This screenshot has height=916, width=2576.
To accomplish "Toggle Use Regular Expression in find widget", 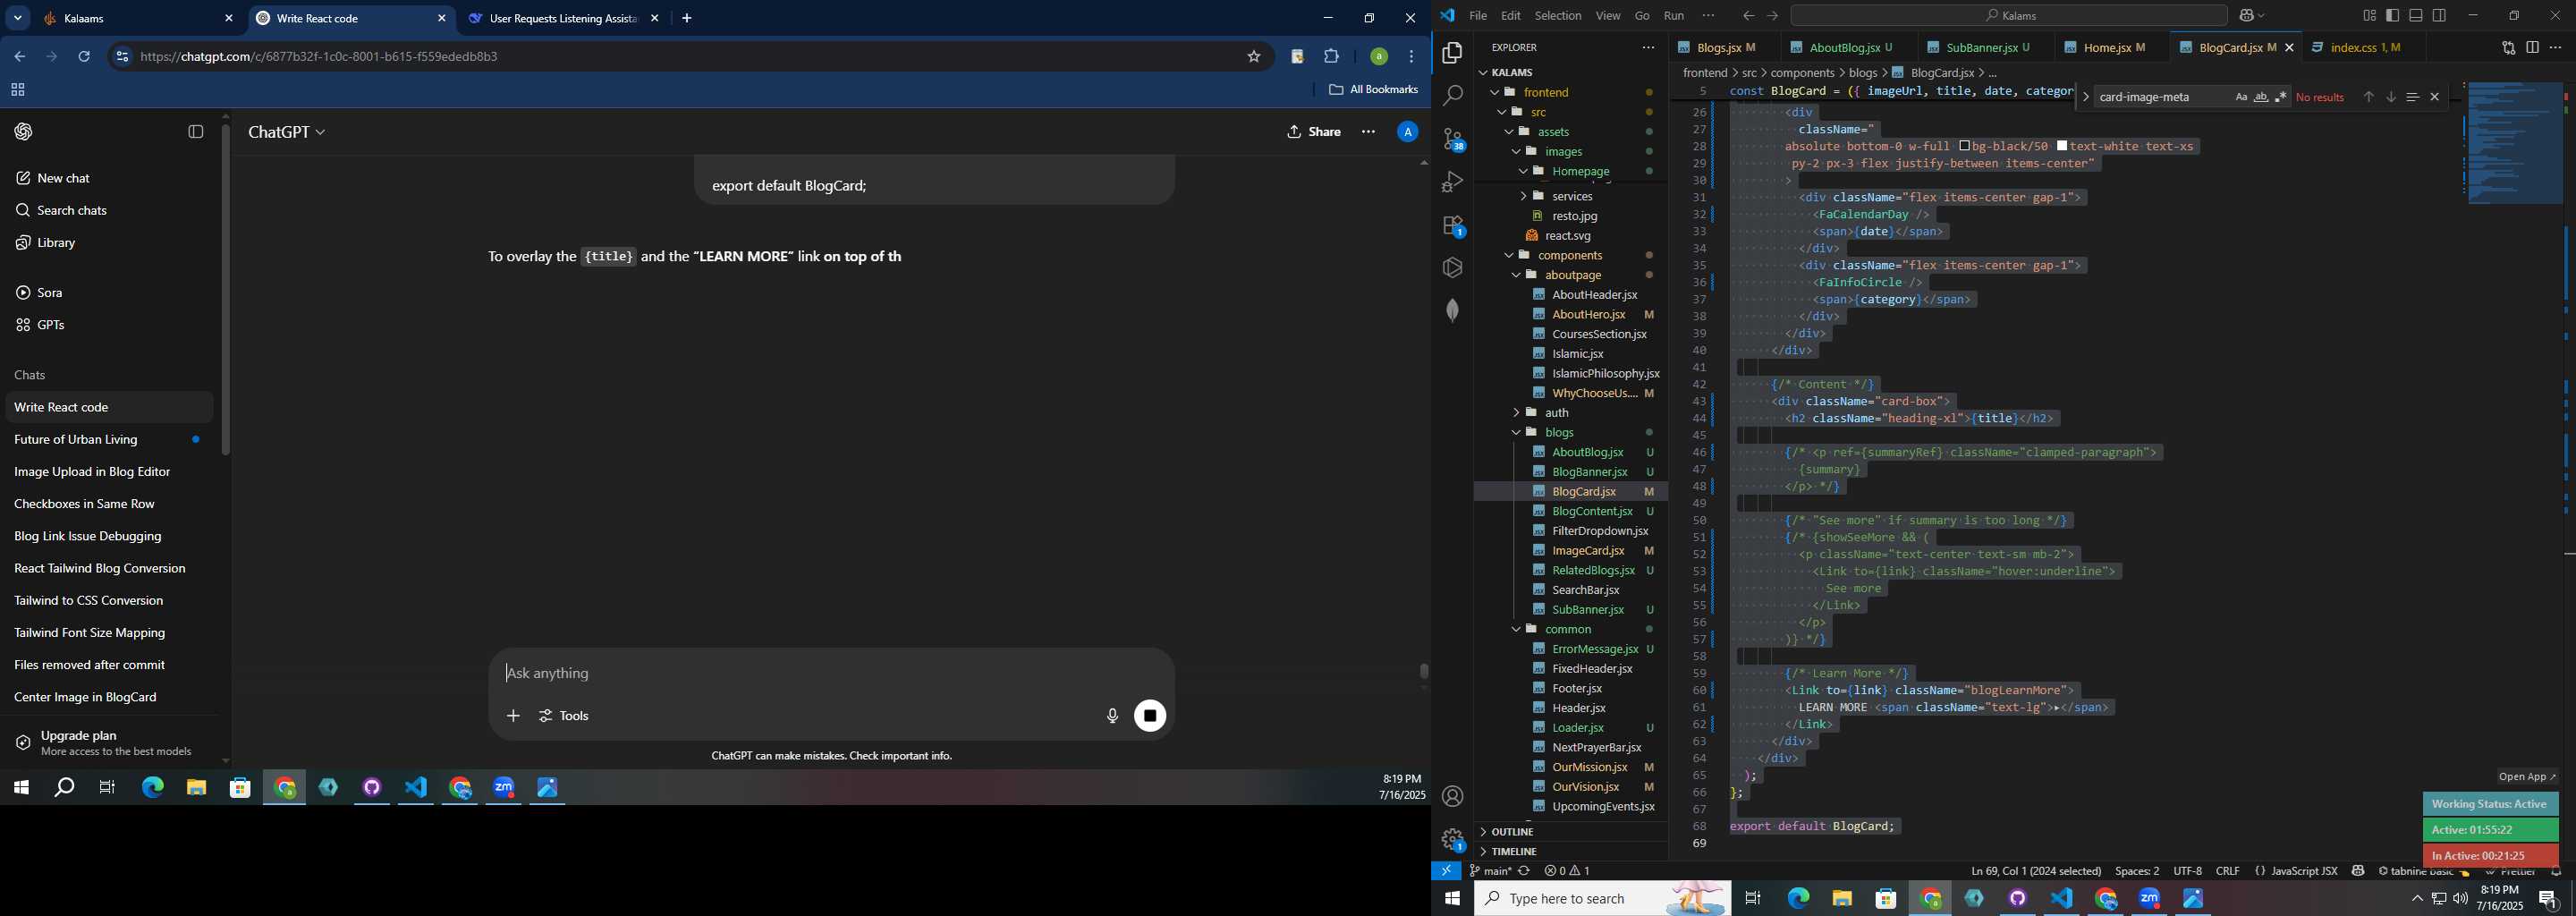I will pyautogui.click(x=2281, y=97).
